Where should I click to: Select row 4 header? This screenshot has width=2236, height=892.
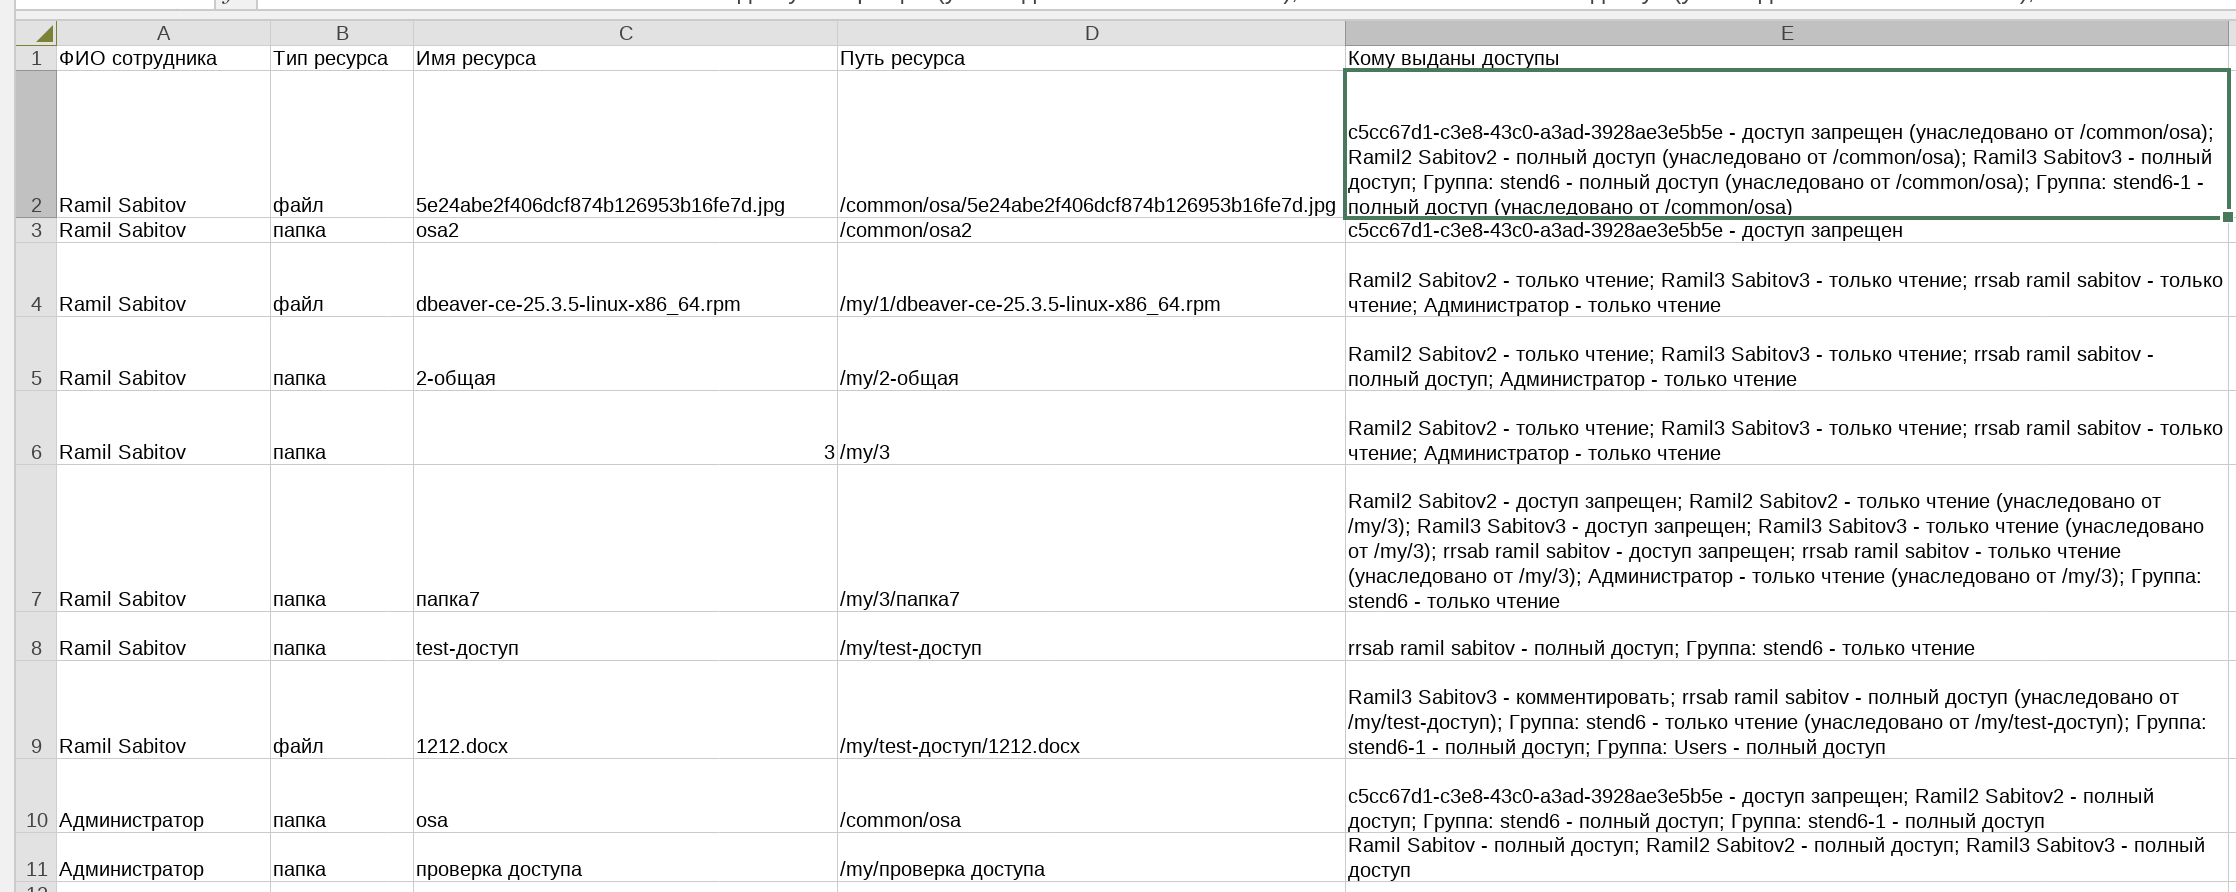pos(36,280)
